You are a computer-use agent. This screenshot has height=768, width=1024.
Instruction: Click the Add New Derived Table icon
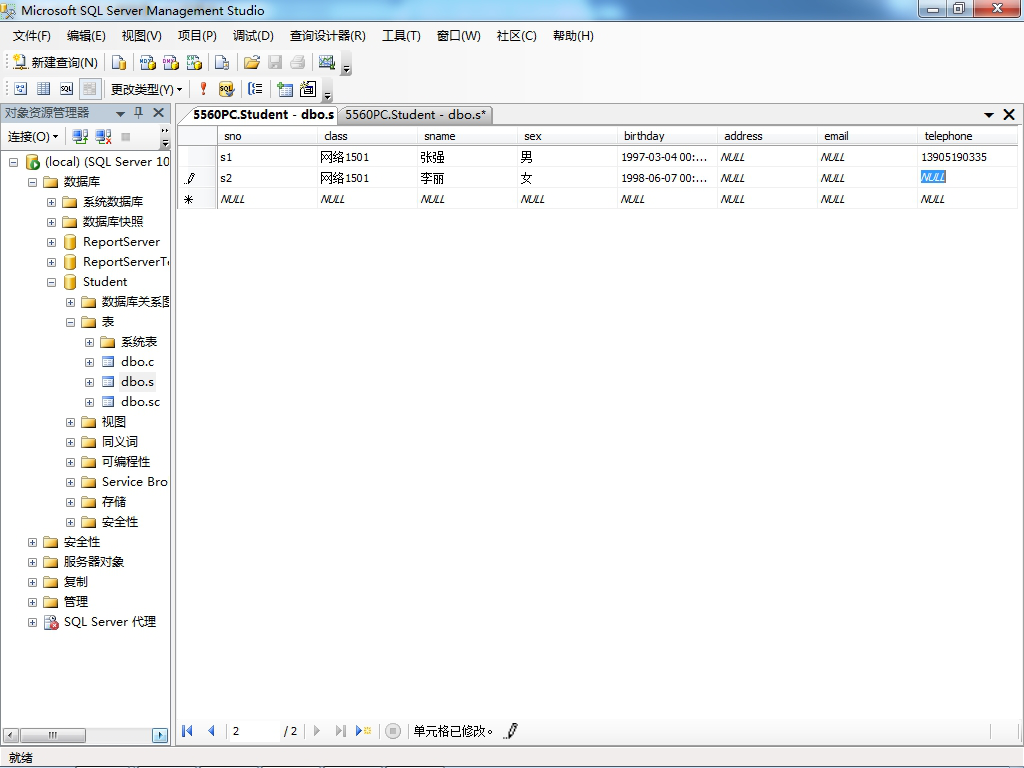(308, 89)
